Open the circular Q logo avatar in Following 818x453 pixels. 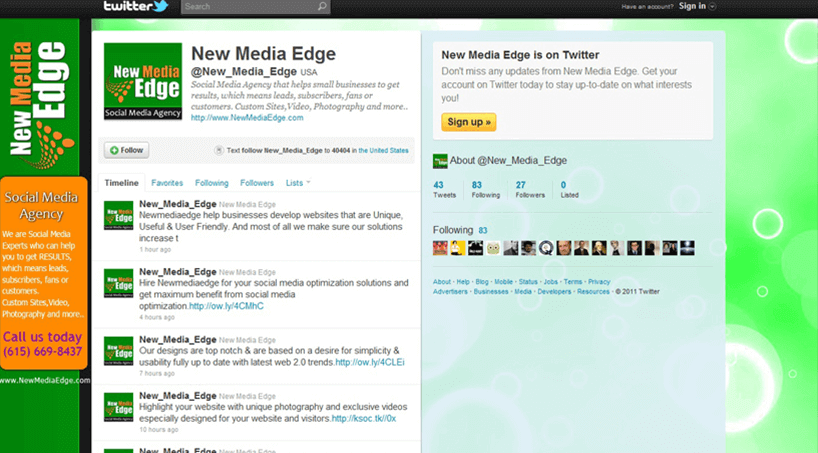pyautogui.click(x=546, y=248)
